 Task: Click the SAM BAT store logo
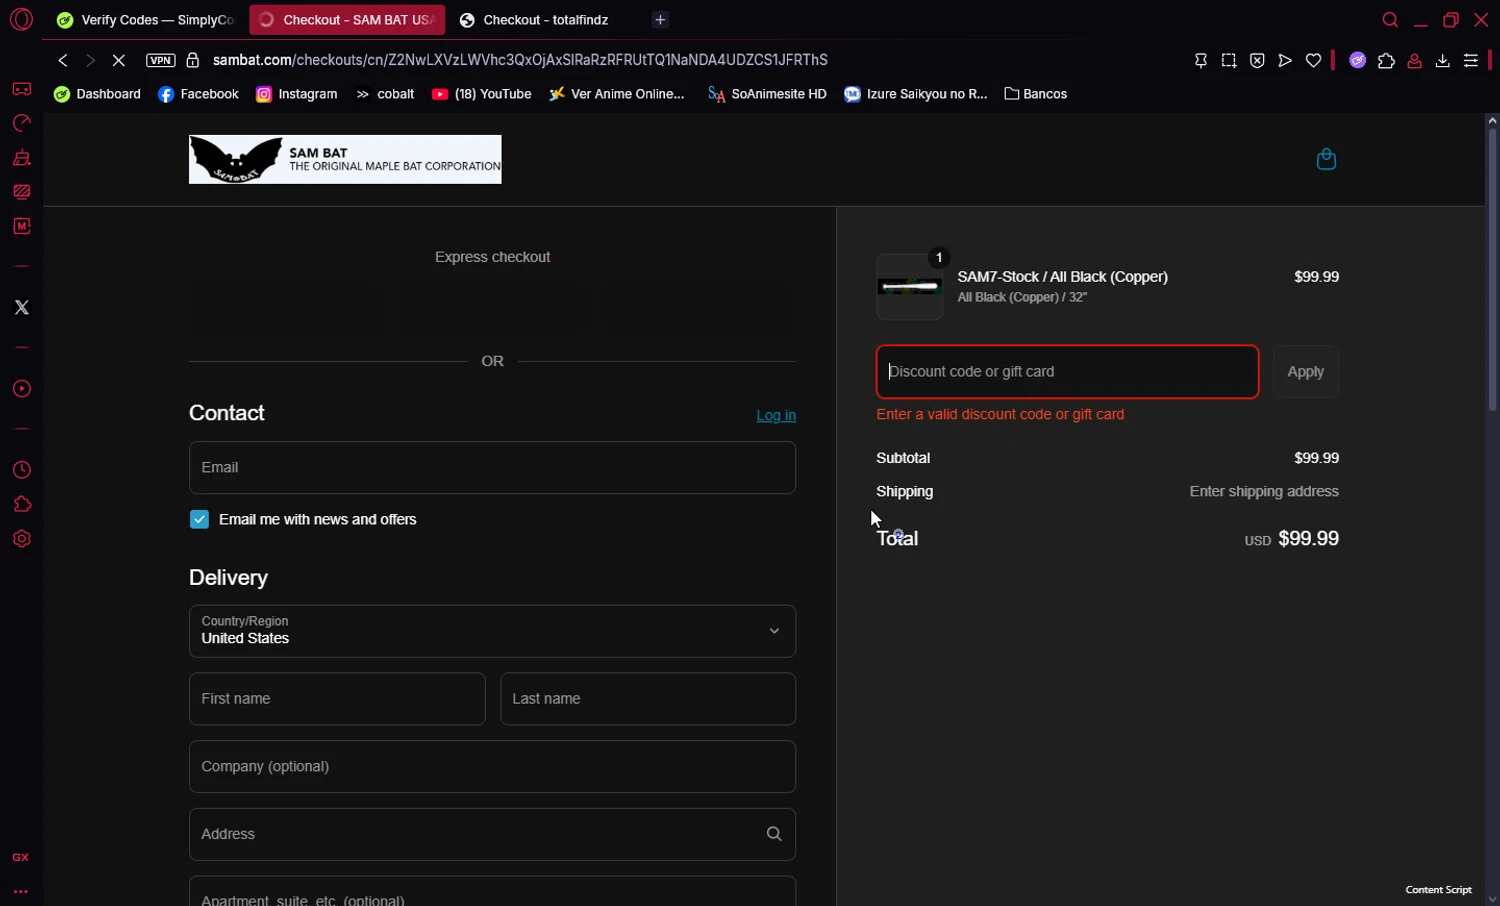click(x=345, y=159)
